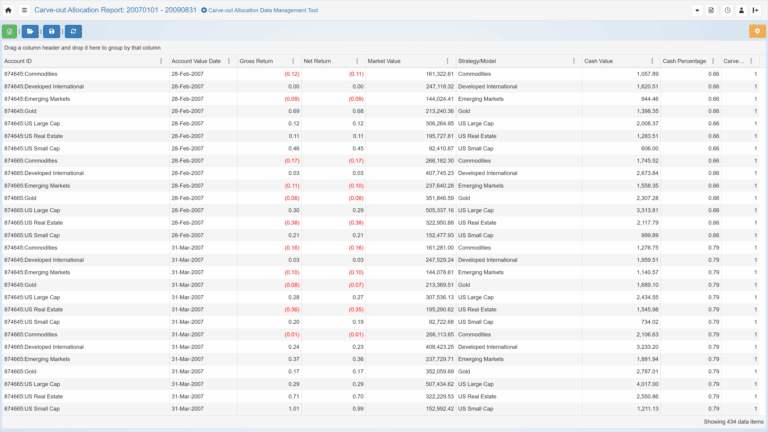
Task: Open the hamburger navigation menu
Action: (24, 10)
